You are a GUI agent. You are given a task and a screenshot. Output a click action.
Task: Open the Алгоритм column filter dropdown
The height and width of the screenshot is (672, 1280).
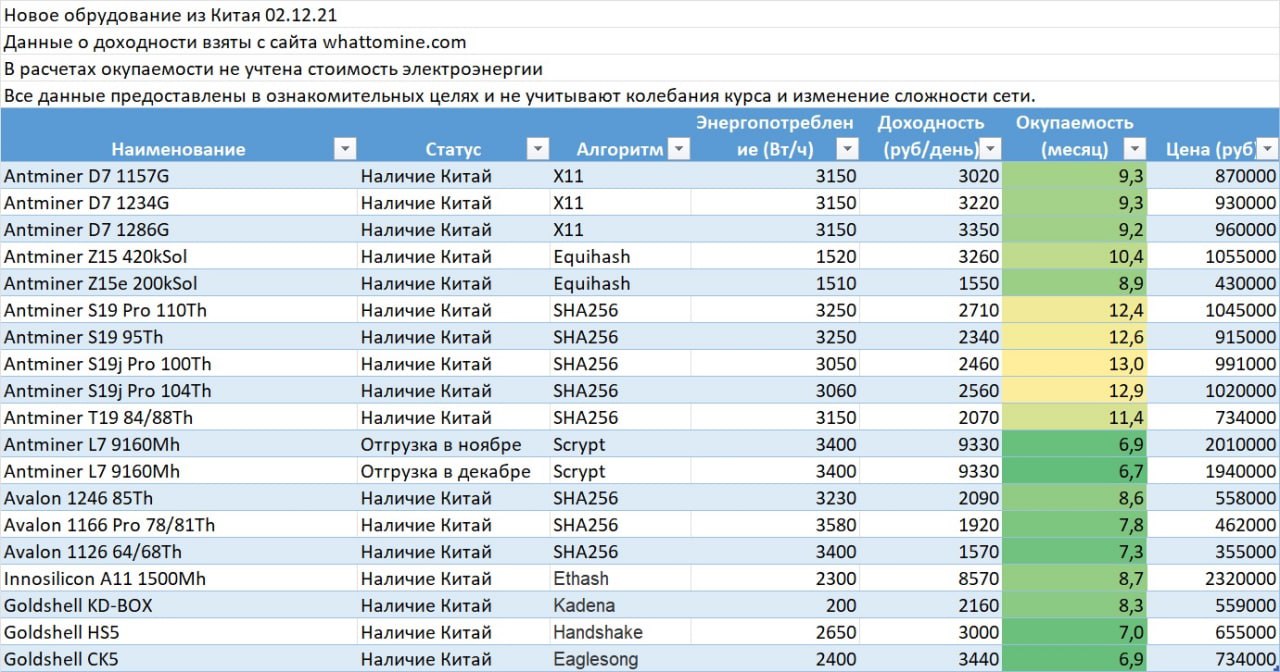point(679,149)
